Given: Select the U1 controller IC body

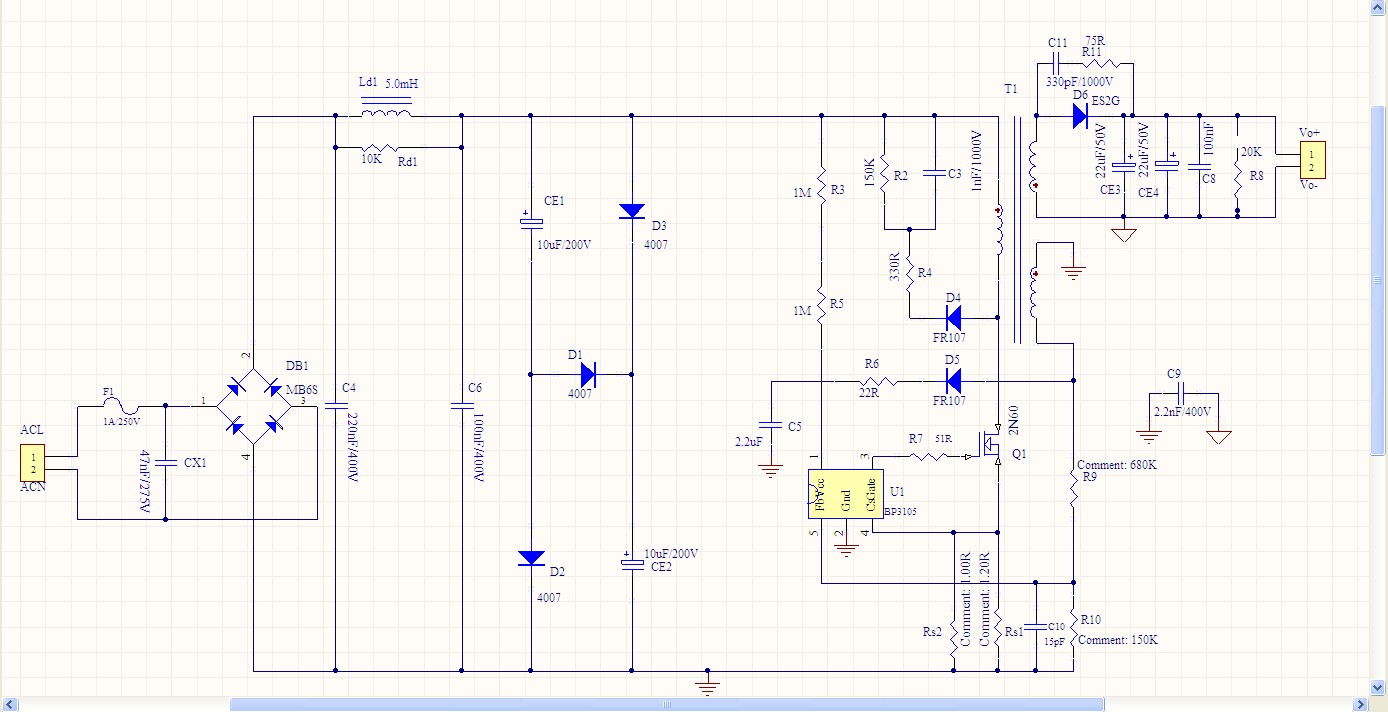Looking at the screenshot, I should (846, 494).
